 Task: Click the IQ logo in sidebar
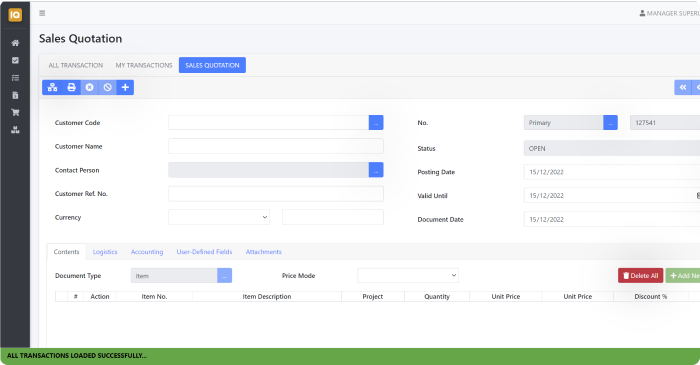pos(15,15)
